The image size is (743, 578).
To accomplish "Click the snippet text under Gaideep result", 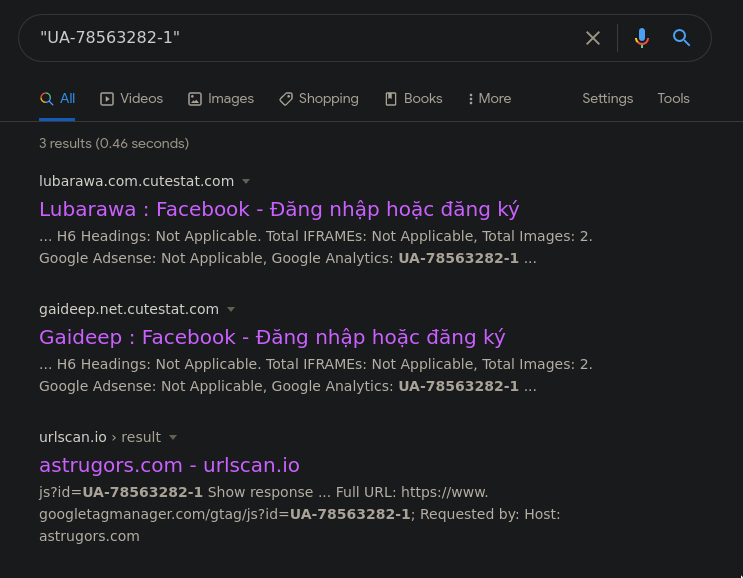I will click(x=316, y=375).
